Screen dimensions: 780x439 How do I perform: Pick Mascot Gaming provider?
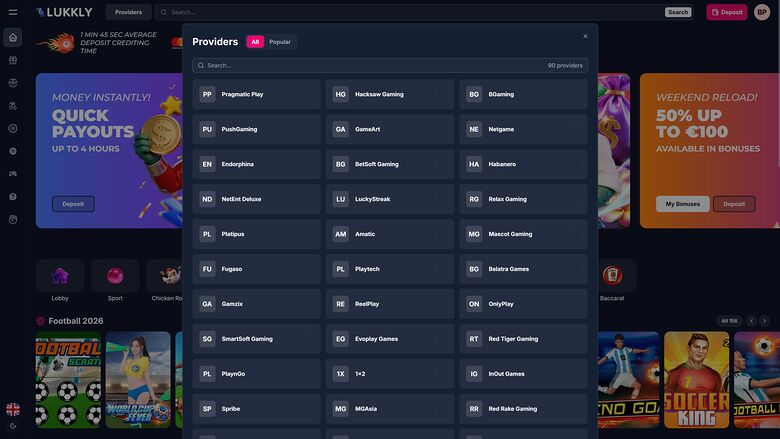coord(523,234)
